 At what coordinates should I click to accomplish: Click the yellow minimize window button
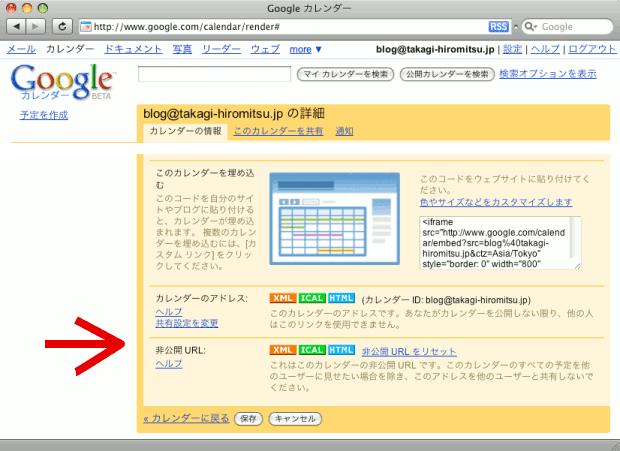(x=27, y=8)
